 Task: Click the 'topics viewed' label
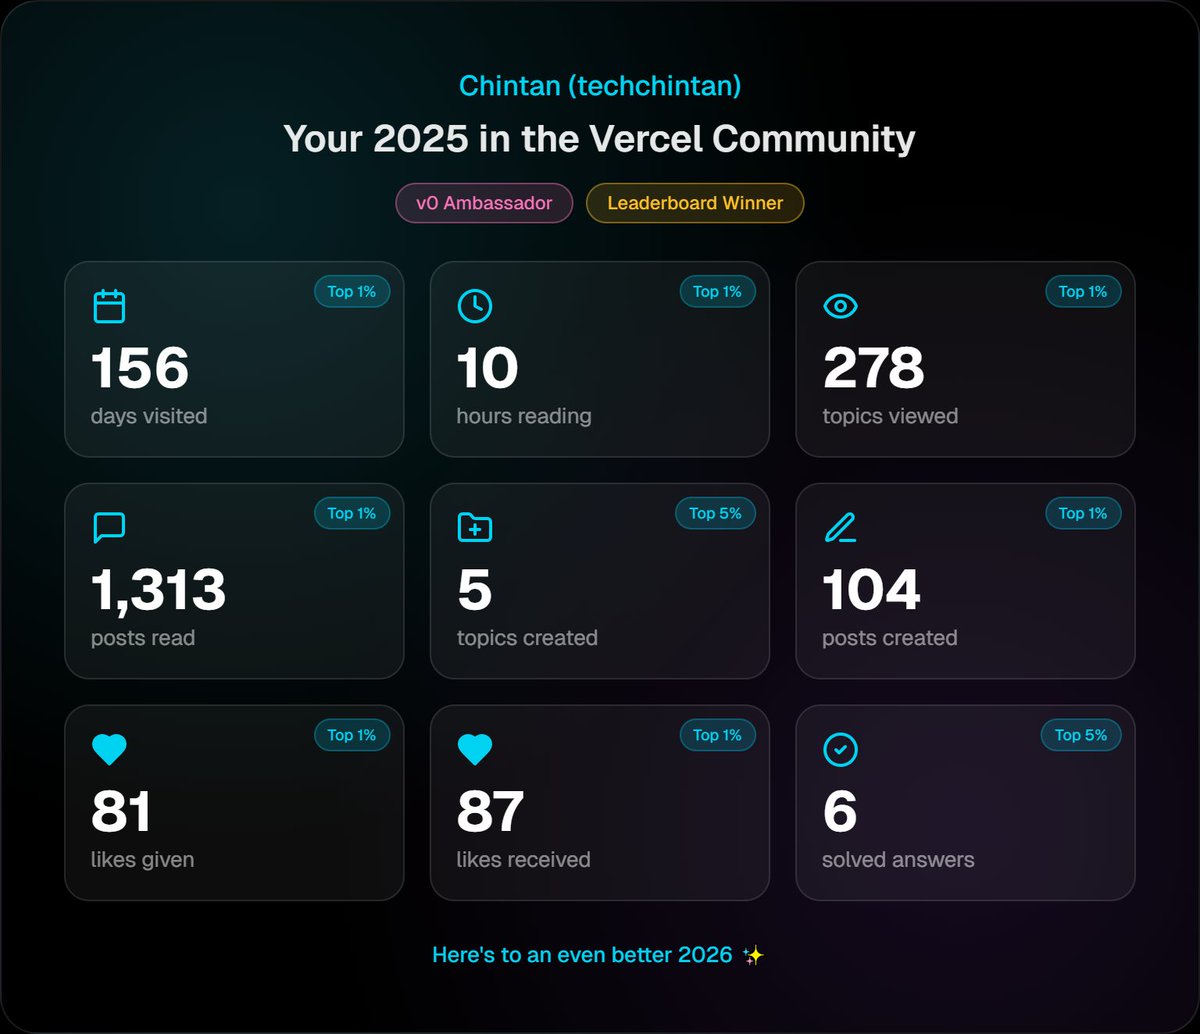coord(890,416)
